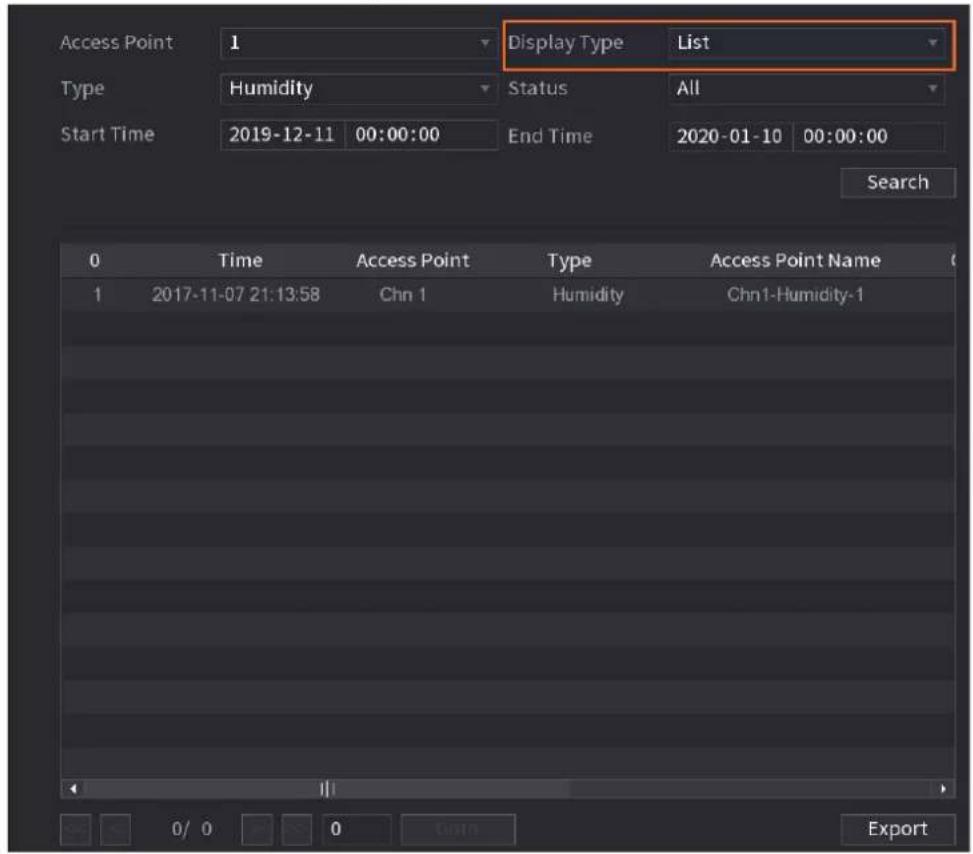Screen dimensions: 973x854
Task: Click the Start Time date field 2019-12-11
Action: [x=282, y=135]
